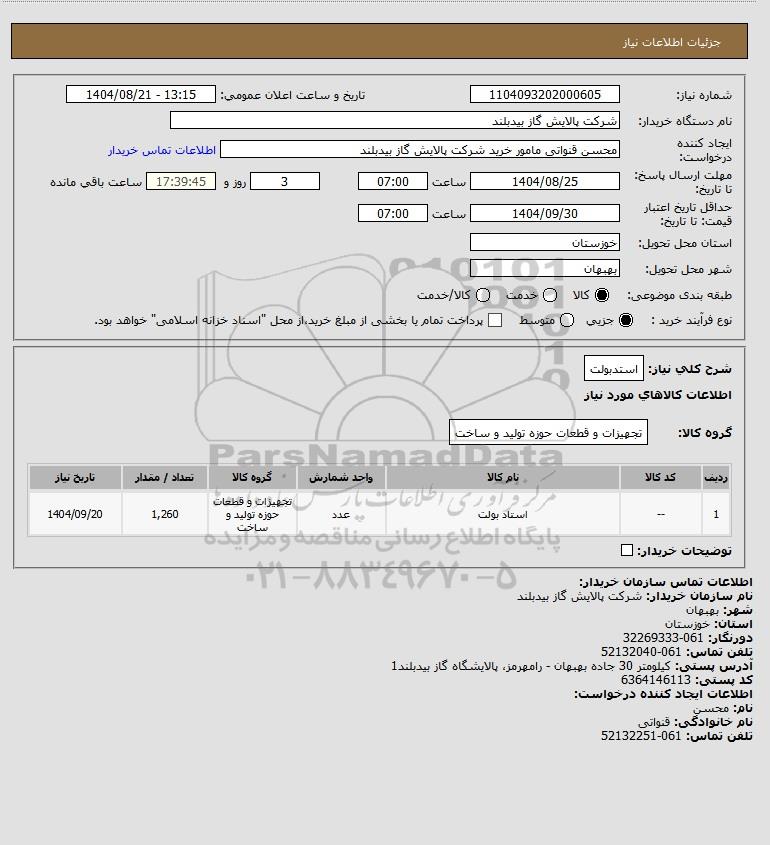Viewport: 770px width, 845px height.
Task: Toggle the توضیحات خریدار checkbox
Action: tap(626, 550)
